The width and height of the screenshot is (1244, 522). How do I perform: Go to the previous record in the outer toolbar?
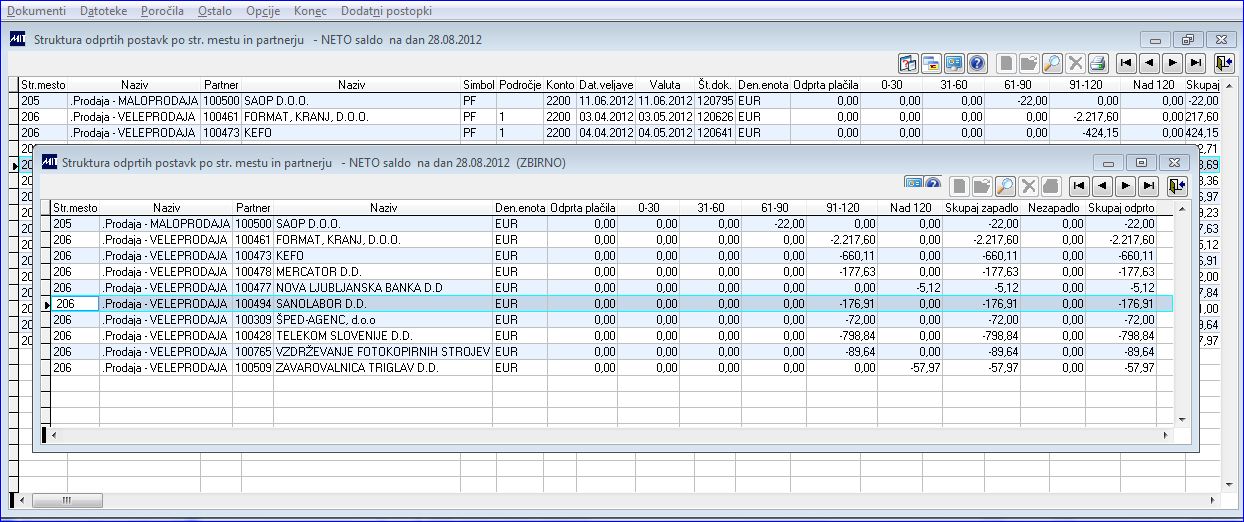1149,63
